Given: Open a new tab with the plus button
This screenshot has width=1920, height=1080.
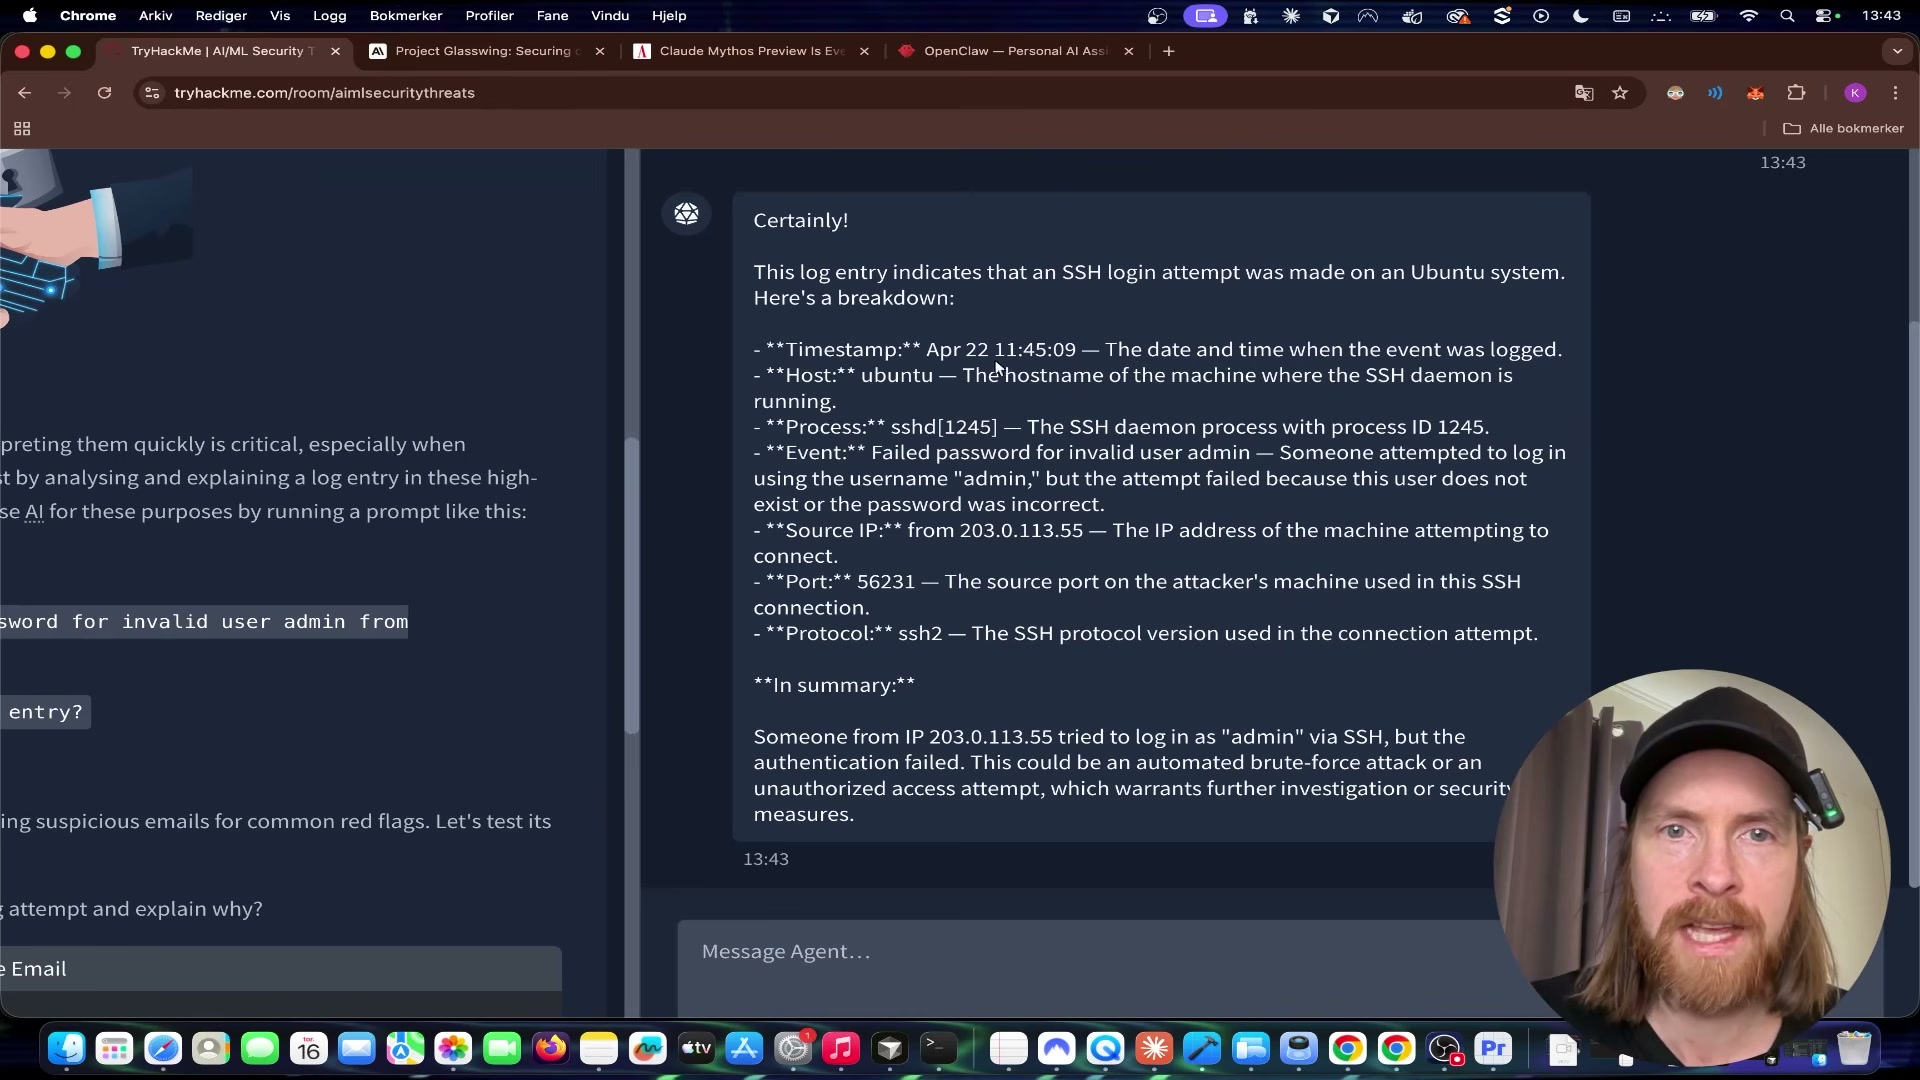Looking at the screenshot, I should (x=1168, y=51).
